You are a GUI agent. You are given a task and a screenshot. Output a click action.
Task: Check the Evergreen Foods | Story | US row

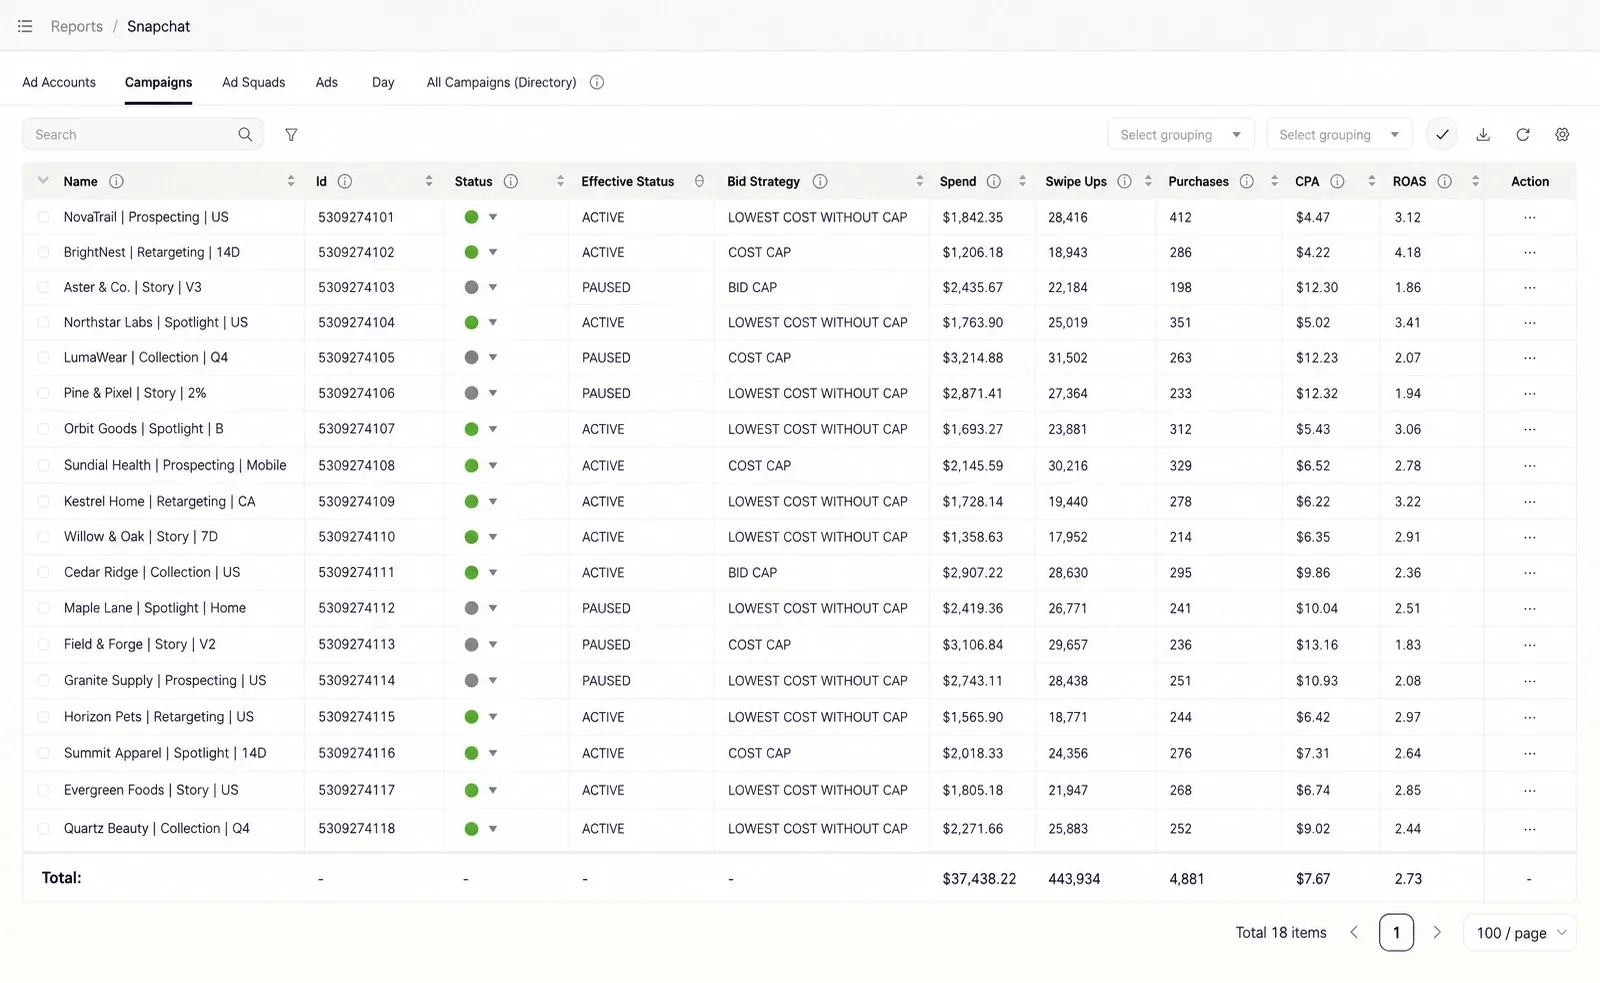(43, 791)
